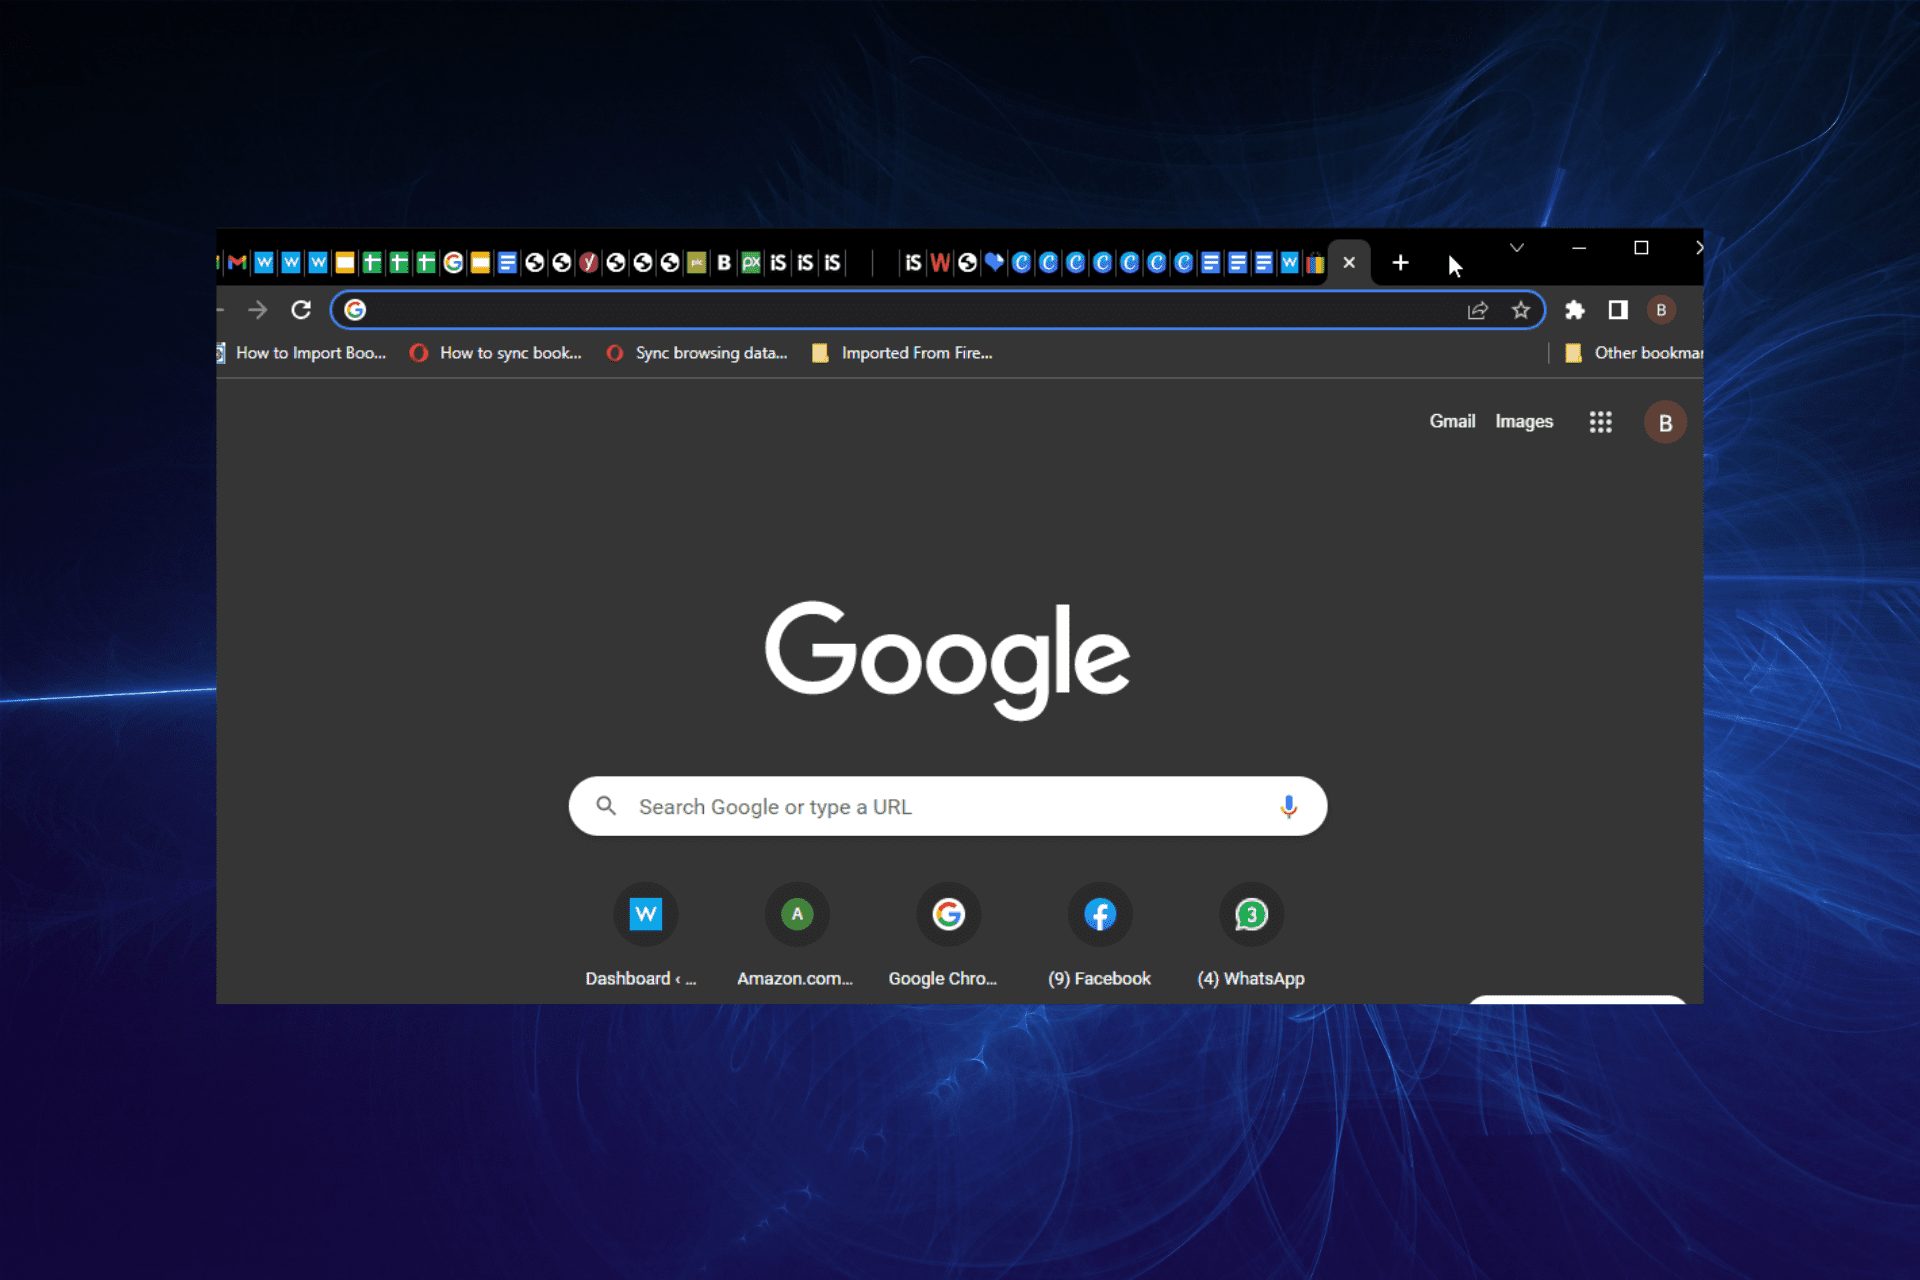Click magnifier icon in search box

pos(606,805)
